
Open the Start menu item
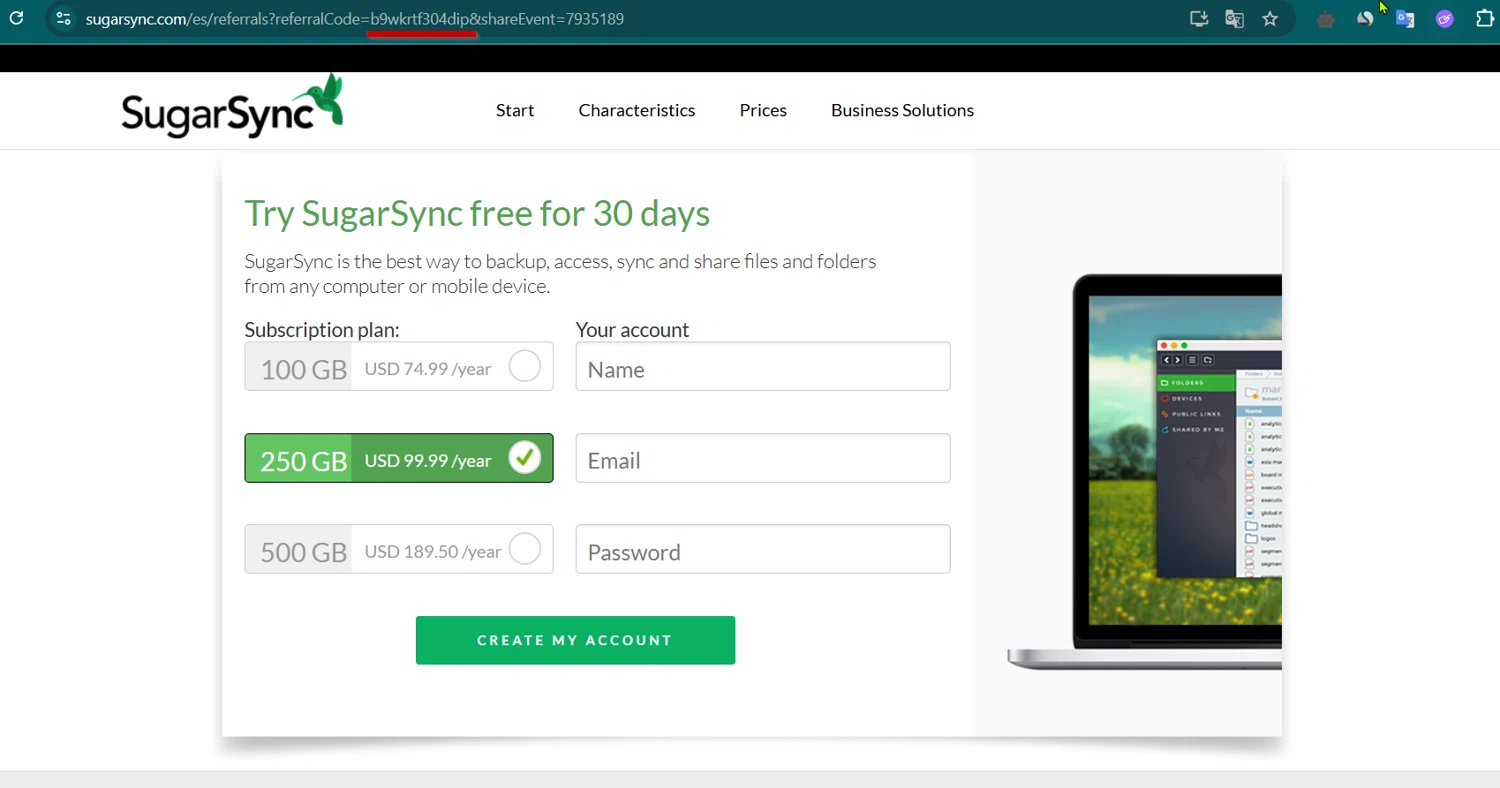[x=515, y=110]
